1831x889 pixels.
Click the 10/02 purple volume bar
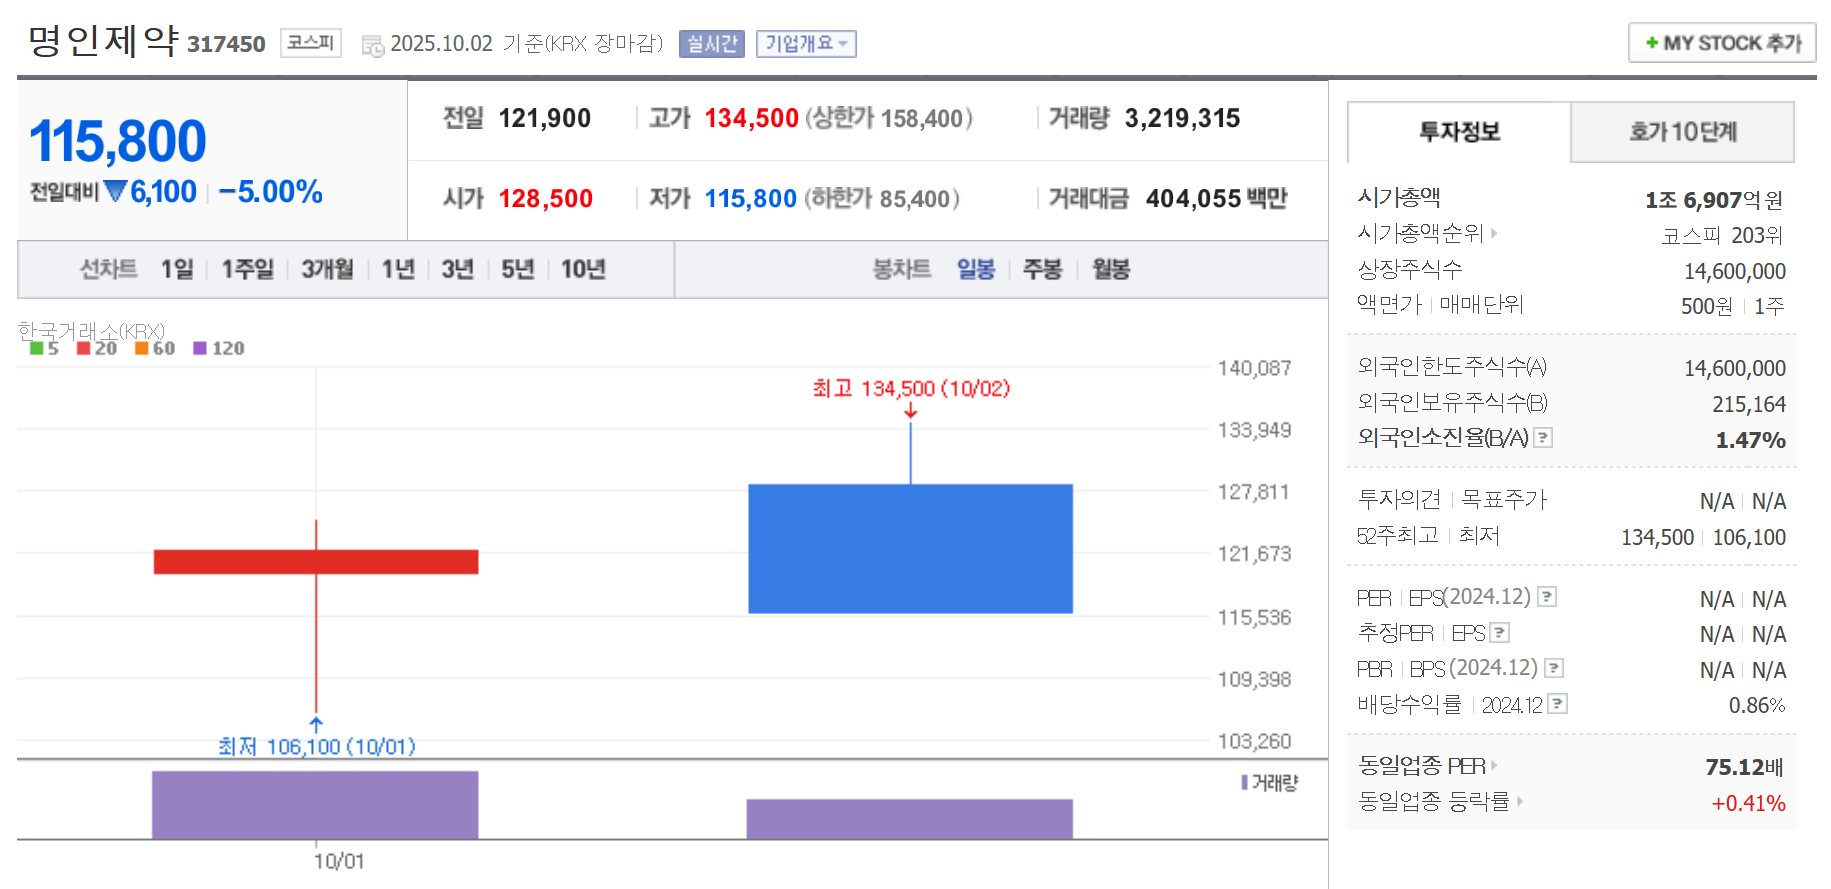[910, 819]
